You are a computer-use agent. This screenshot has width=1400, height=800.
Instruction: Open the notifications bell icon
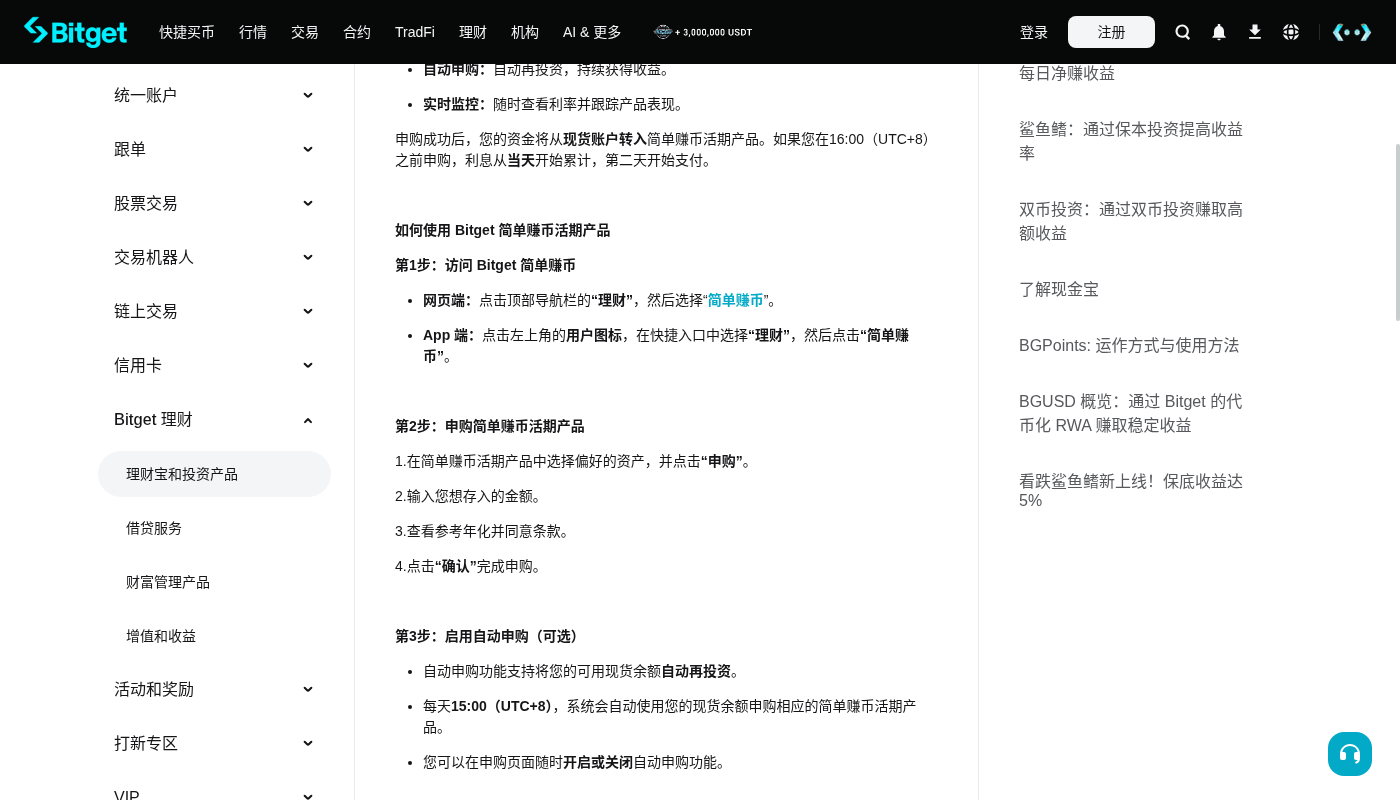pyautogui.click(x=1219, y=32)
